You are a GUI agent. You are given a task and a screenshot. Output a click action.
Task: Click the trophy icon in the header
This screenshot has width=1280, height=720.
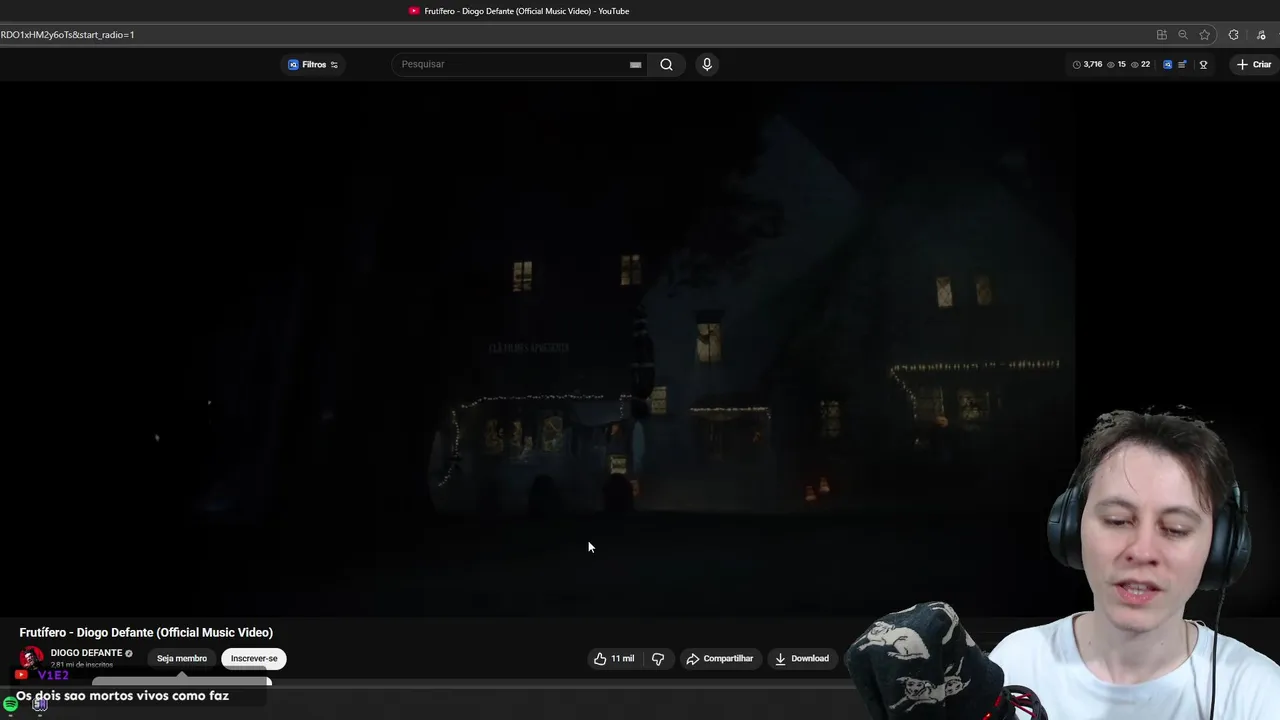[x=1203, y=64]
